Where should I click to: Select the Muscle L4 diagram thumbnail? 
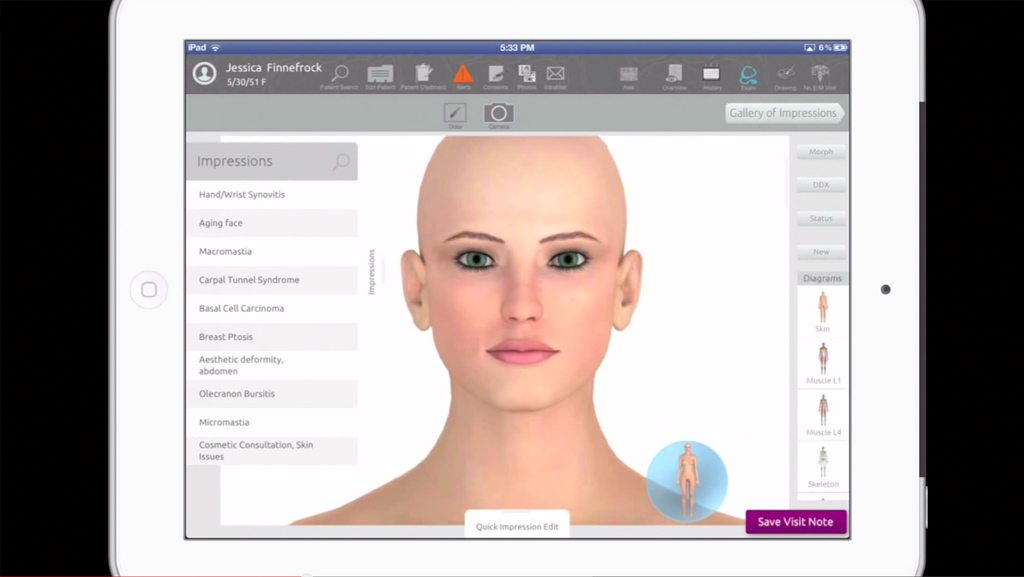click(823, 414)
